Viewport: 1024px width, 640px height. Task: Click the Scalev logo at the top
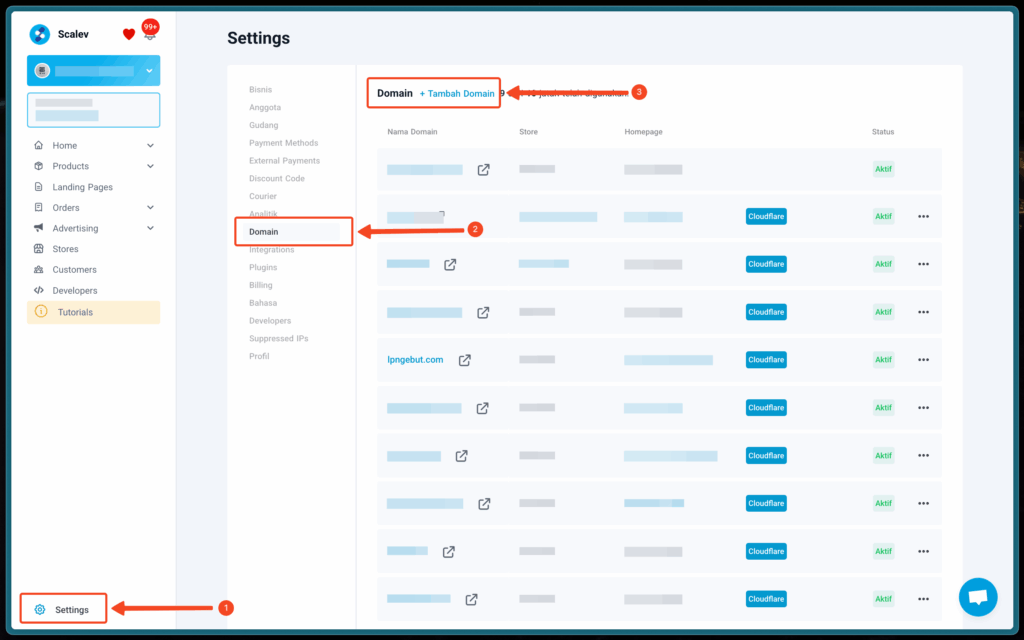point(40,33)
